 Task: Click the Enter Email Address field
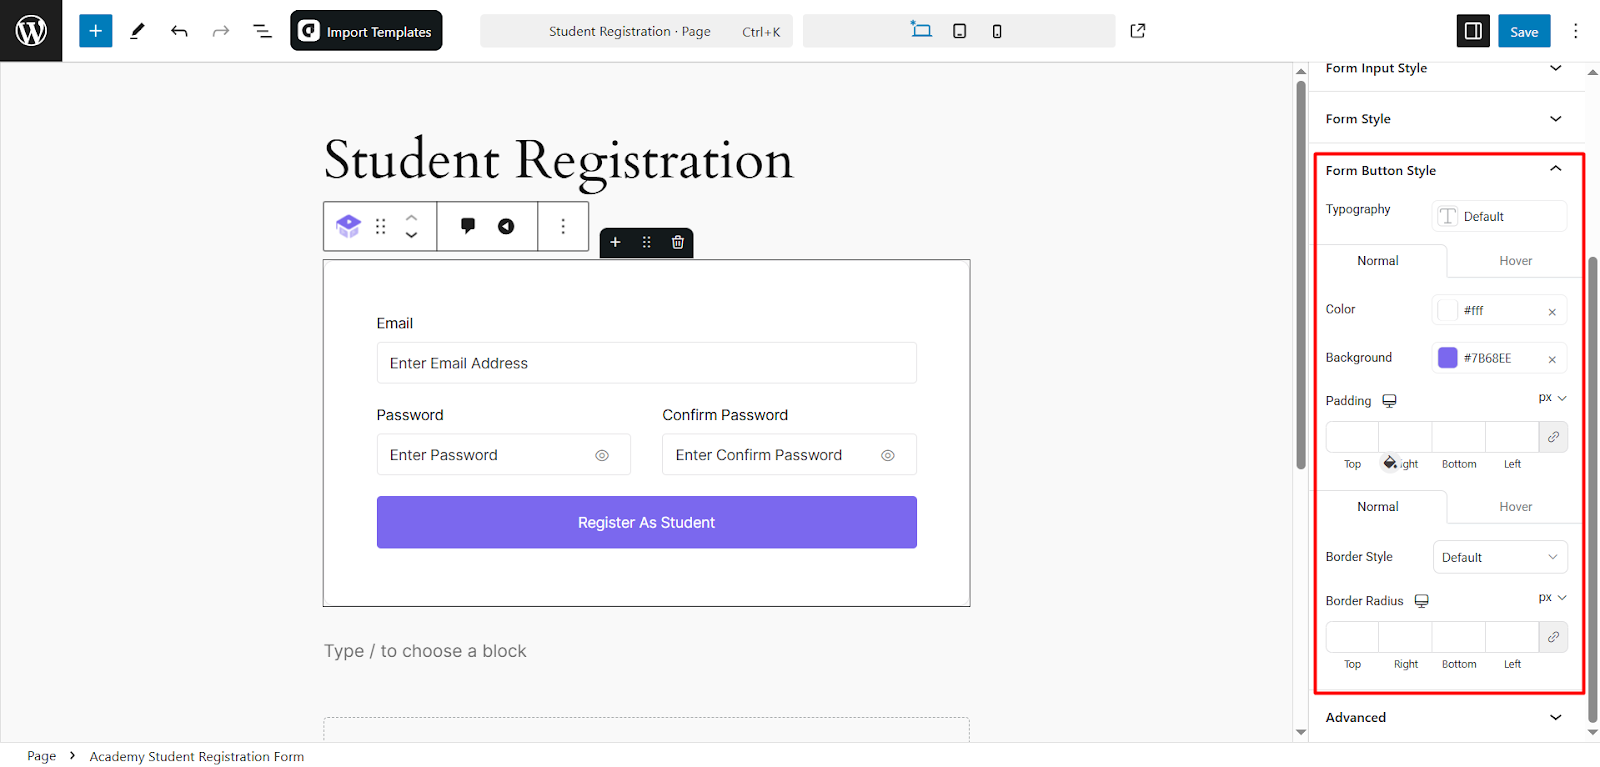pos(646,363)
